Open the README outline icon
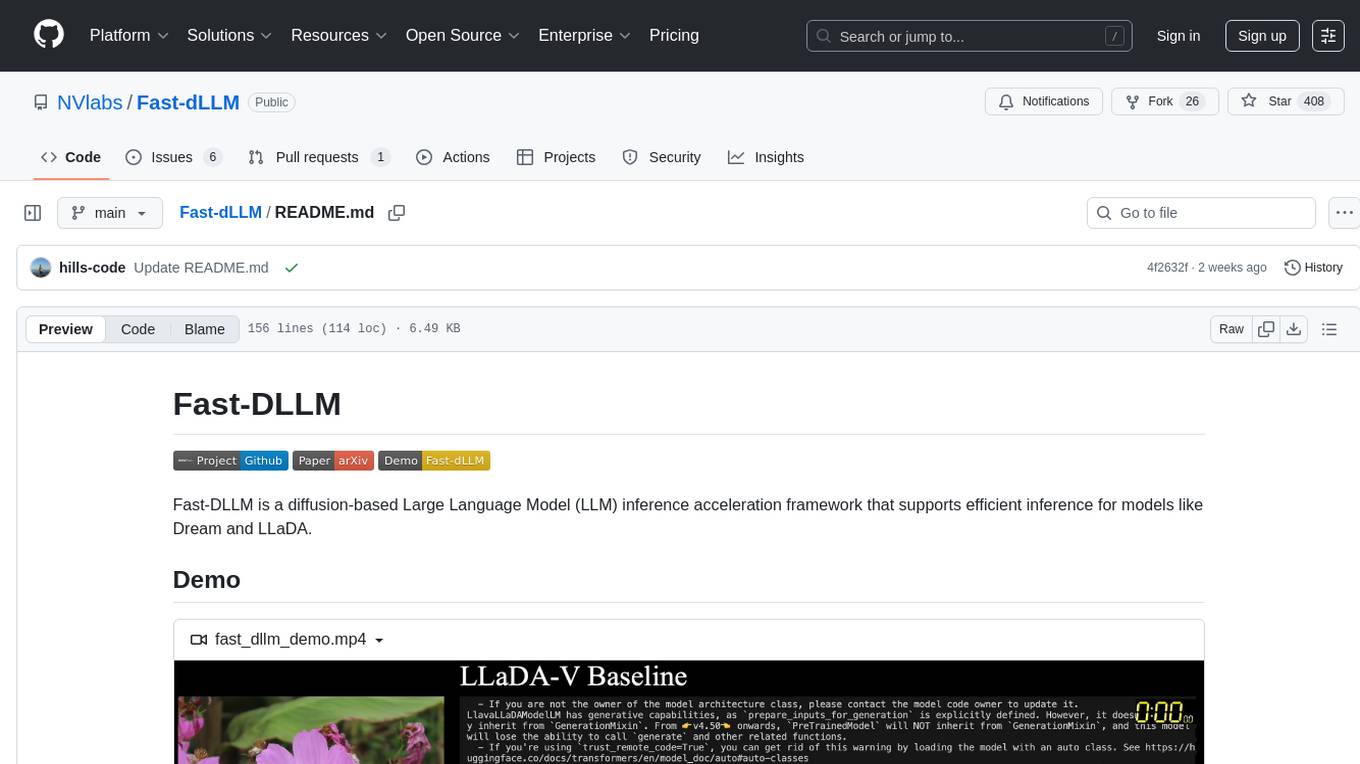 point(1329,329)
